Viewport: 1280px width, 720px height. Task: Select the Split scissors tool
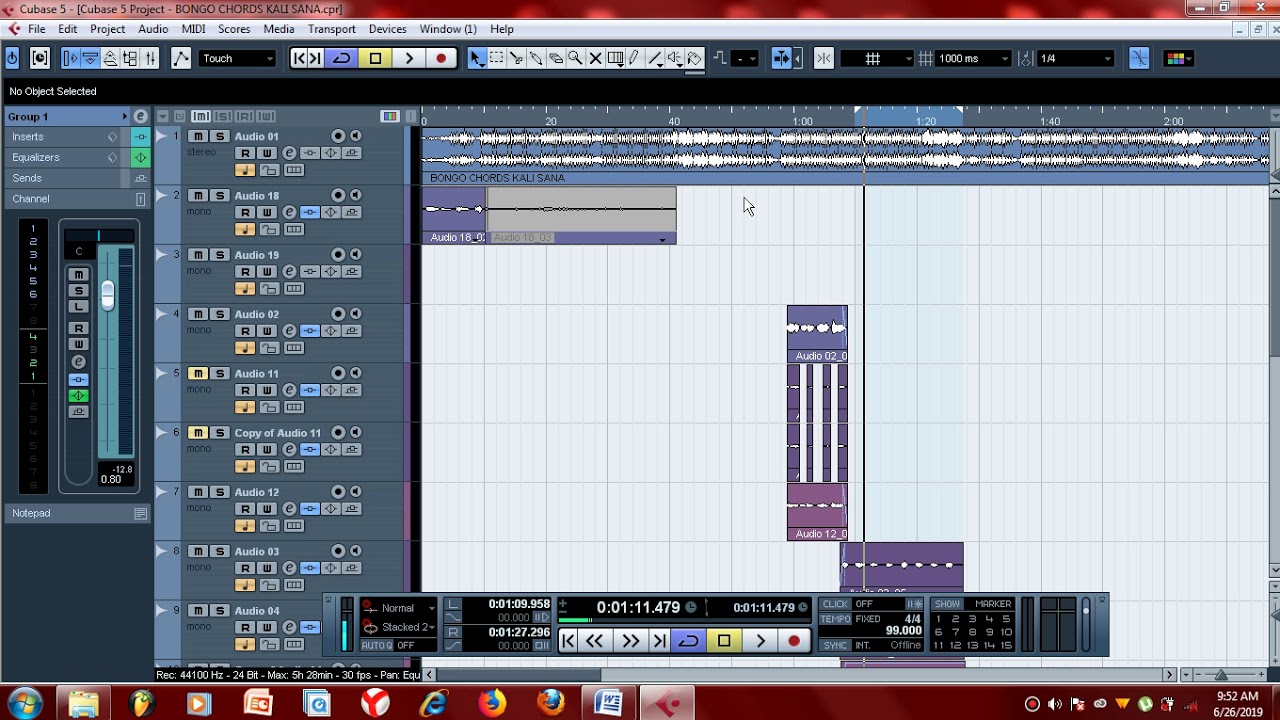coord(516,59)
